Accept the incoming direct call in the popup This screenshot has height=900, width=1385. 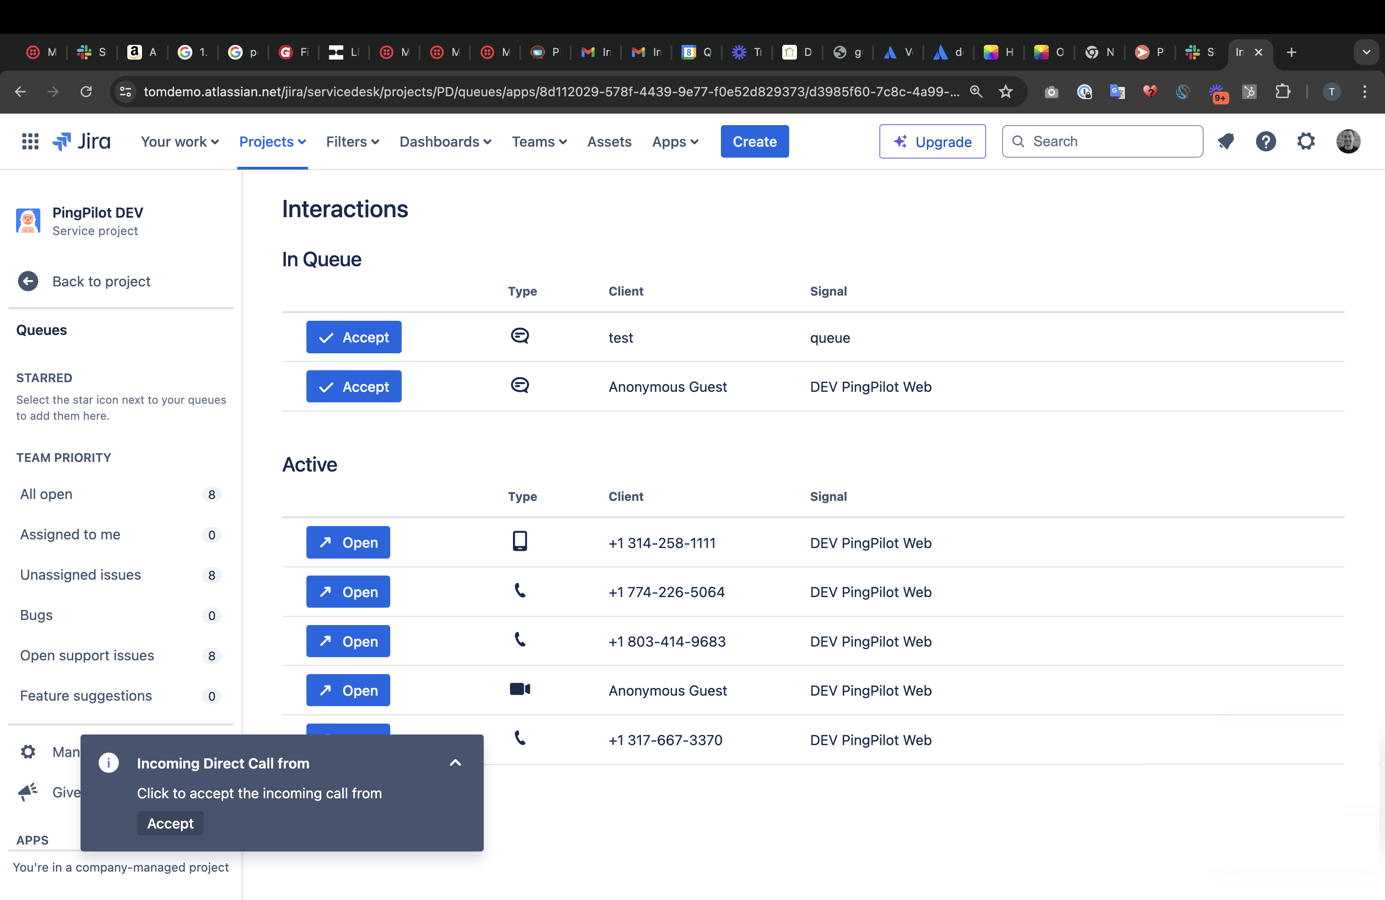click(x=170, y=824)
